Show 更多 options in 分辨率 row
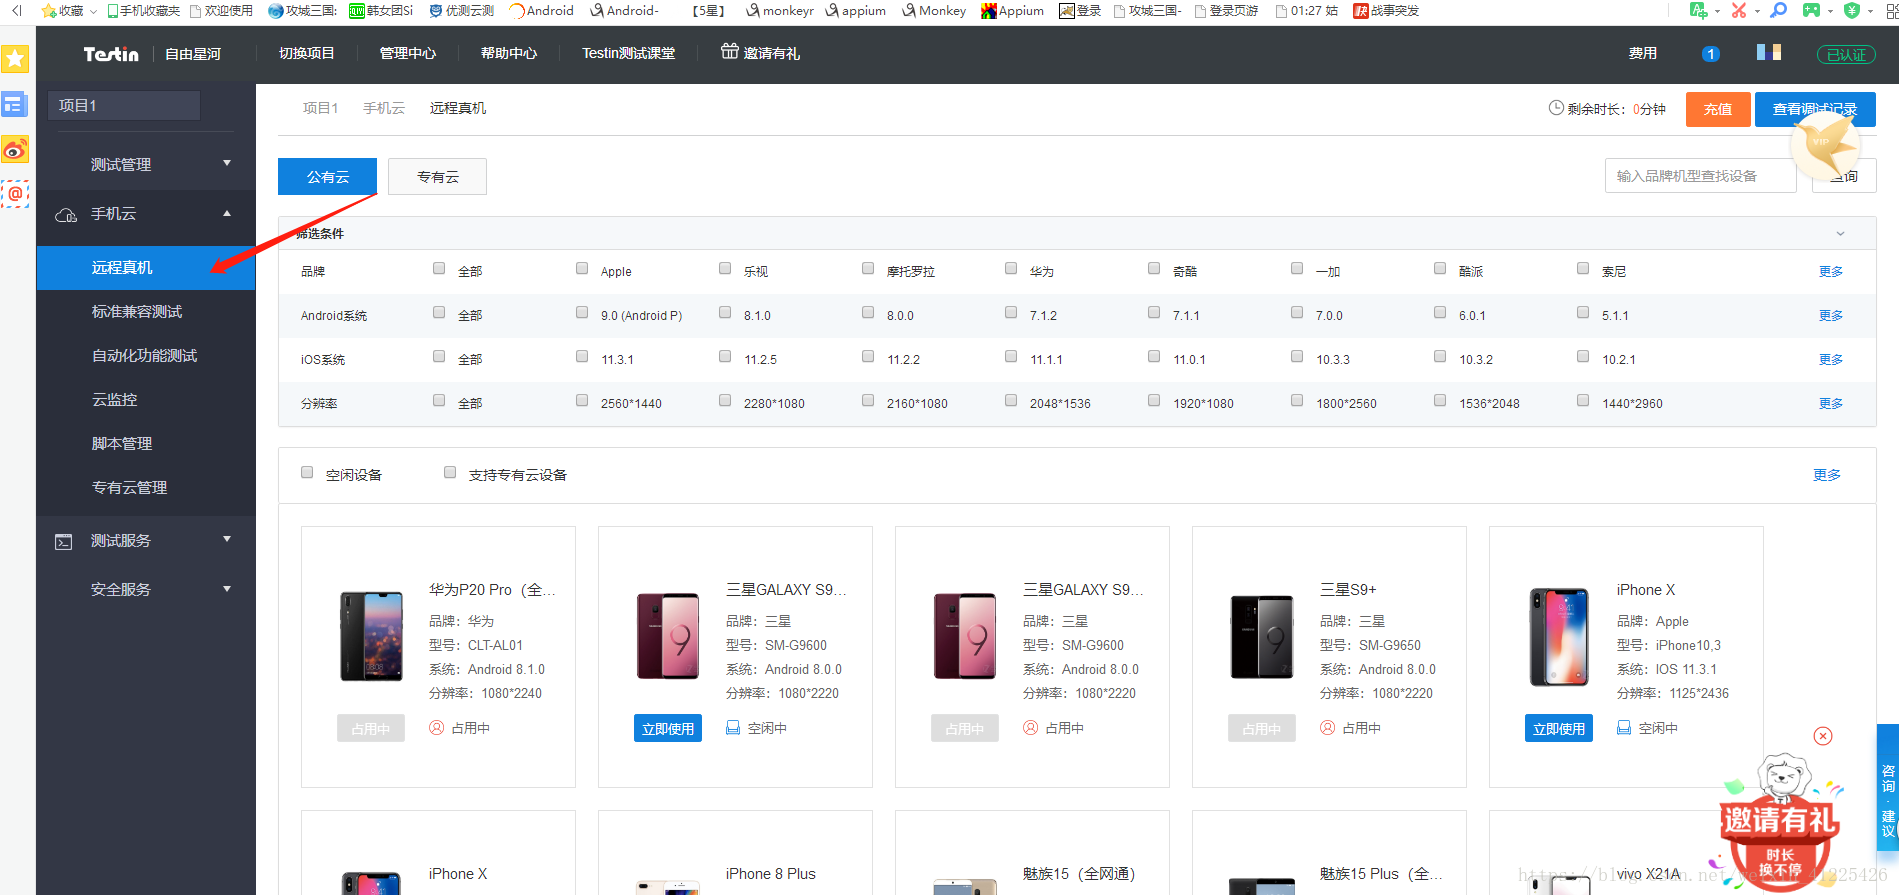The width and height of the screenshot is (1899, 895). coord(1831,404)
